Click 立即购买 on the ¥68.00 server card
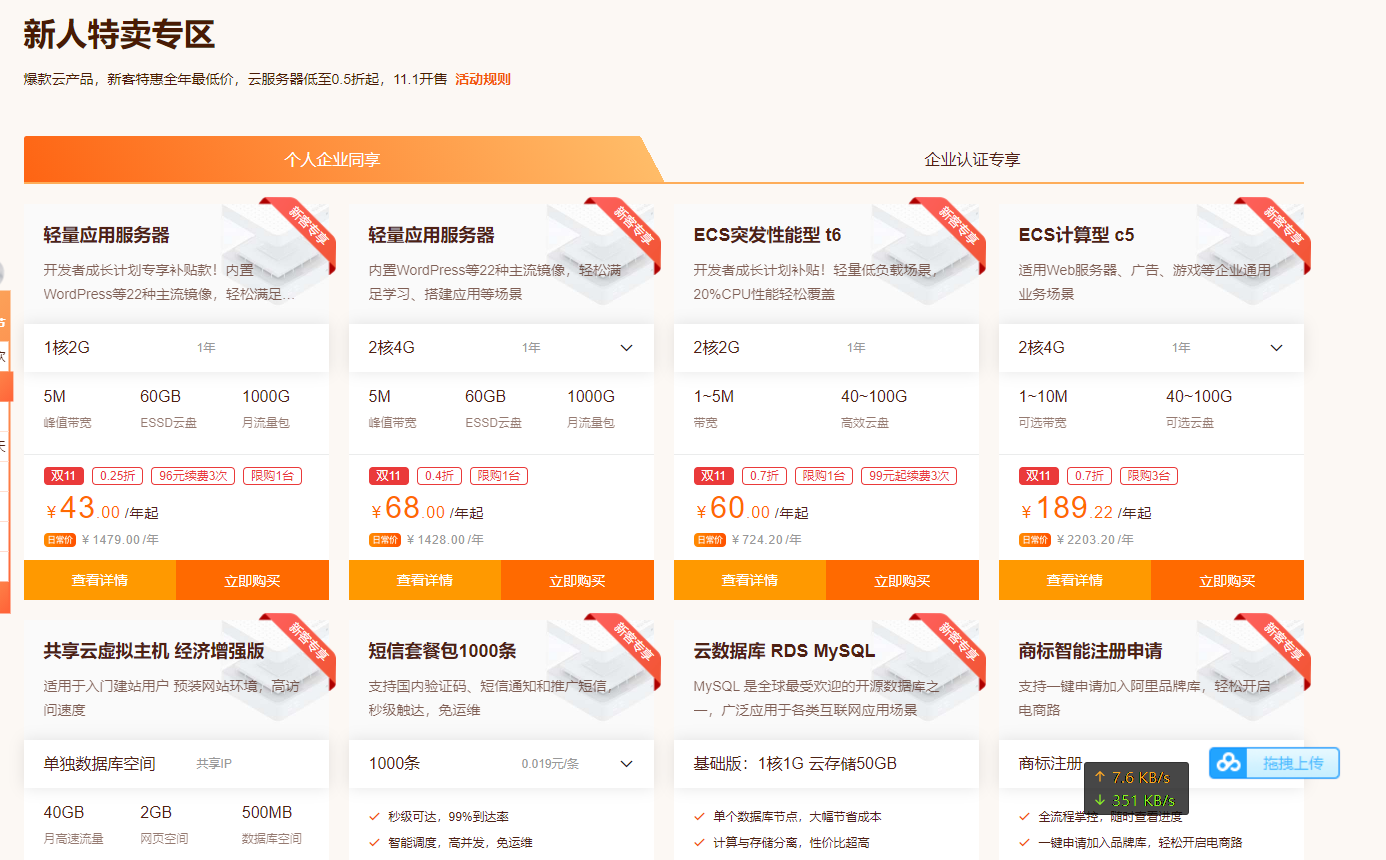The width and height of the screenshot is (1386, 860). click(577, 580)
